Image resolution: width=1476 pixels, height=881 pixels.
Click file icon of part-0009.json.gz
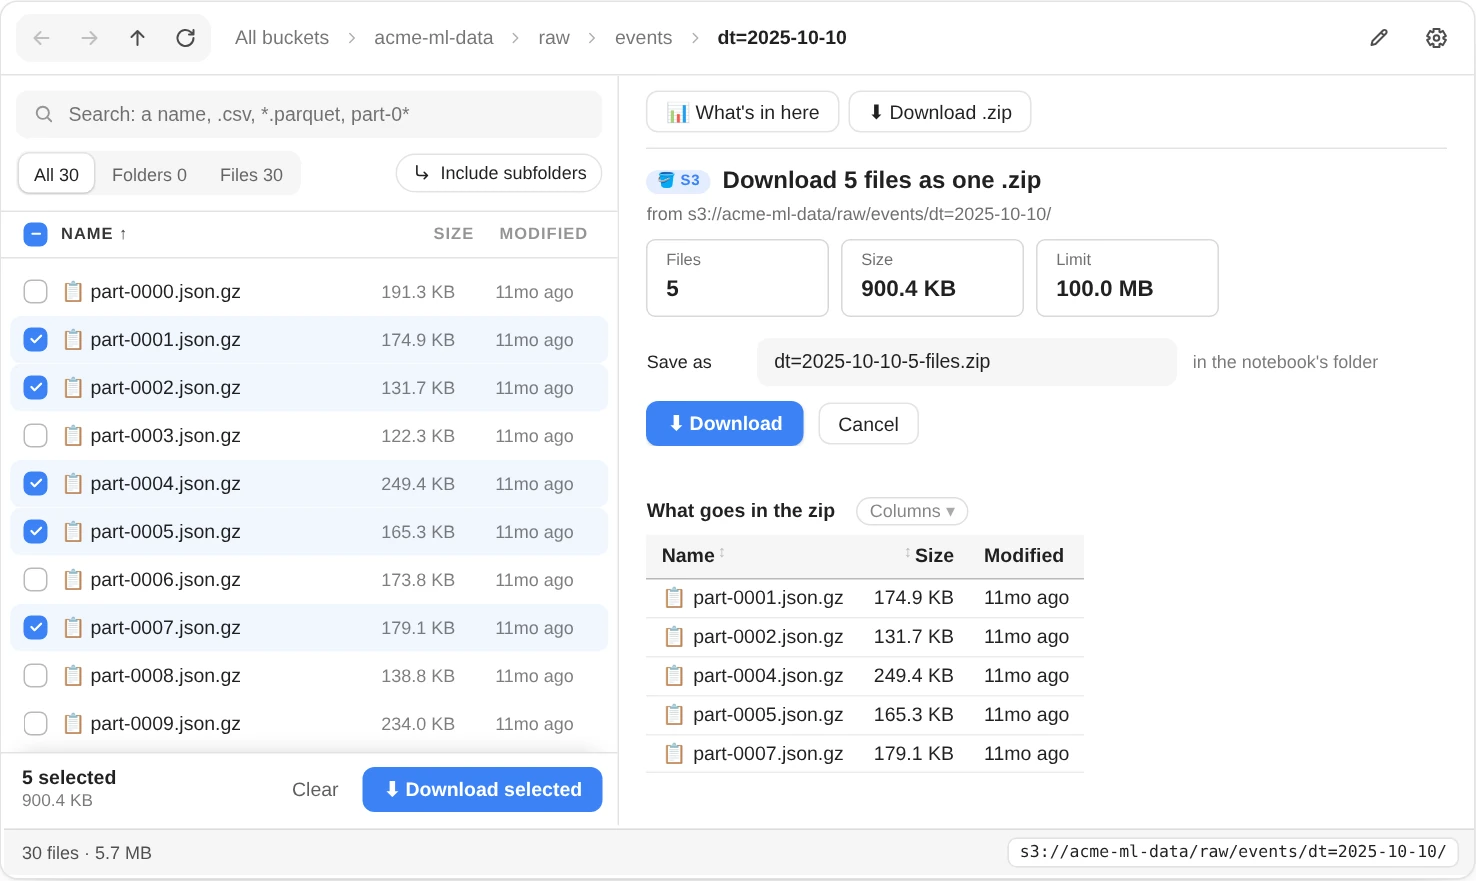coord(73,724)
